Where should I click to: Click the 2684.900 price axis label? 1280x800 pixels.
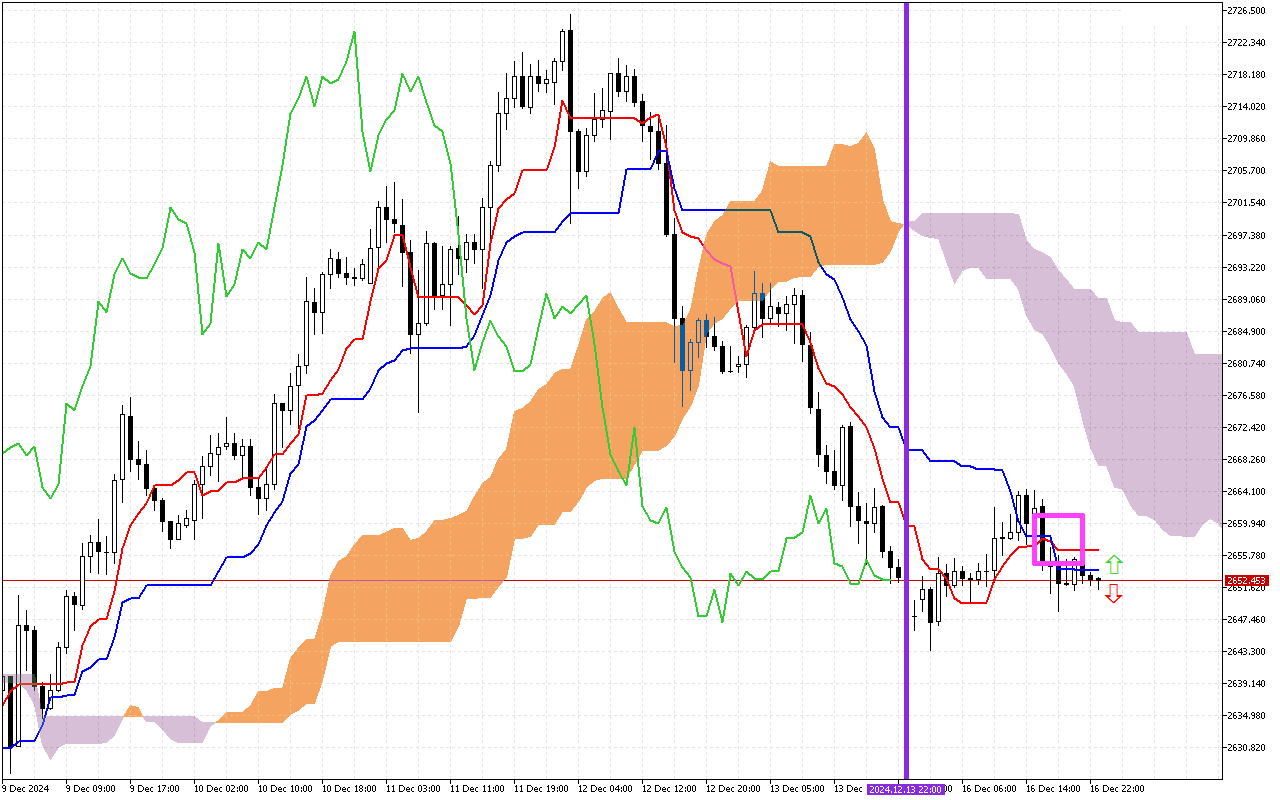coord(1247,331)
